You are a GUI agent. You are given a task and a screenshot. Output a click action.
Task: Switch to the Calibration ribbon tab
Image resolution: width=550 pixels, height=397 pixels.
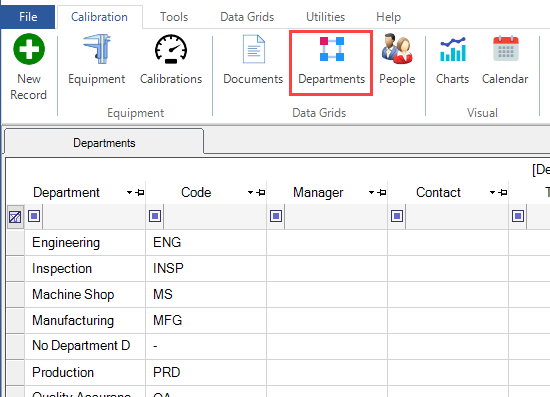point(100,17)
